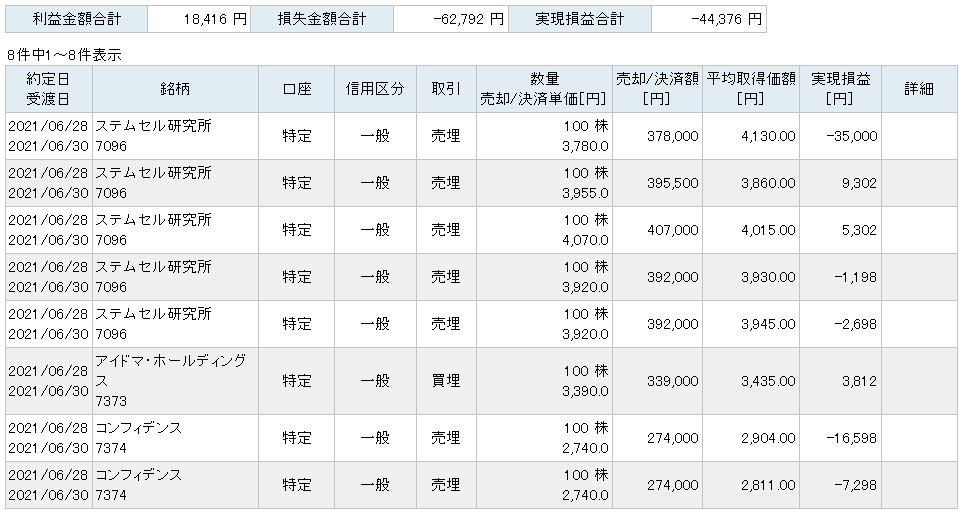Click ステムセル研究所 name in the -35,000 row
Viewport: 963px width, 515px height.
153,126
